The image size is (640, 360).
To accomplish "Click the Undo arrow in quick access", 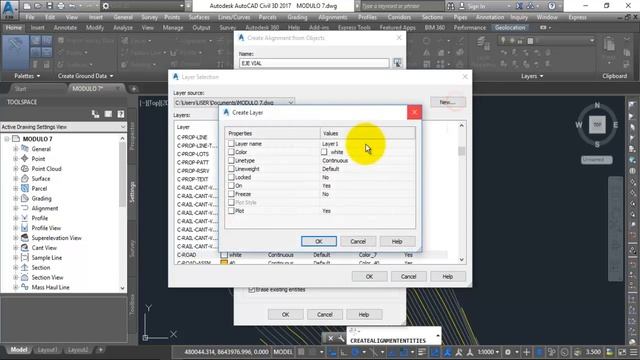I will click(72, 6).
